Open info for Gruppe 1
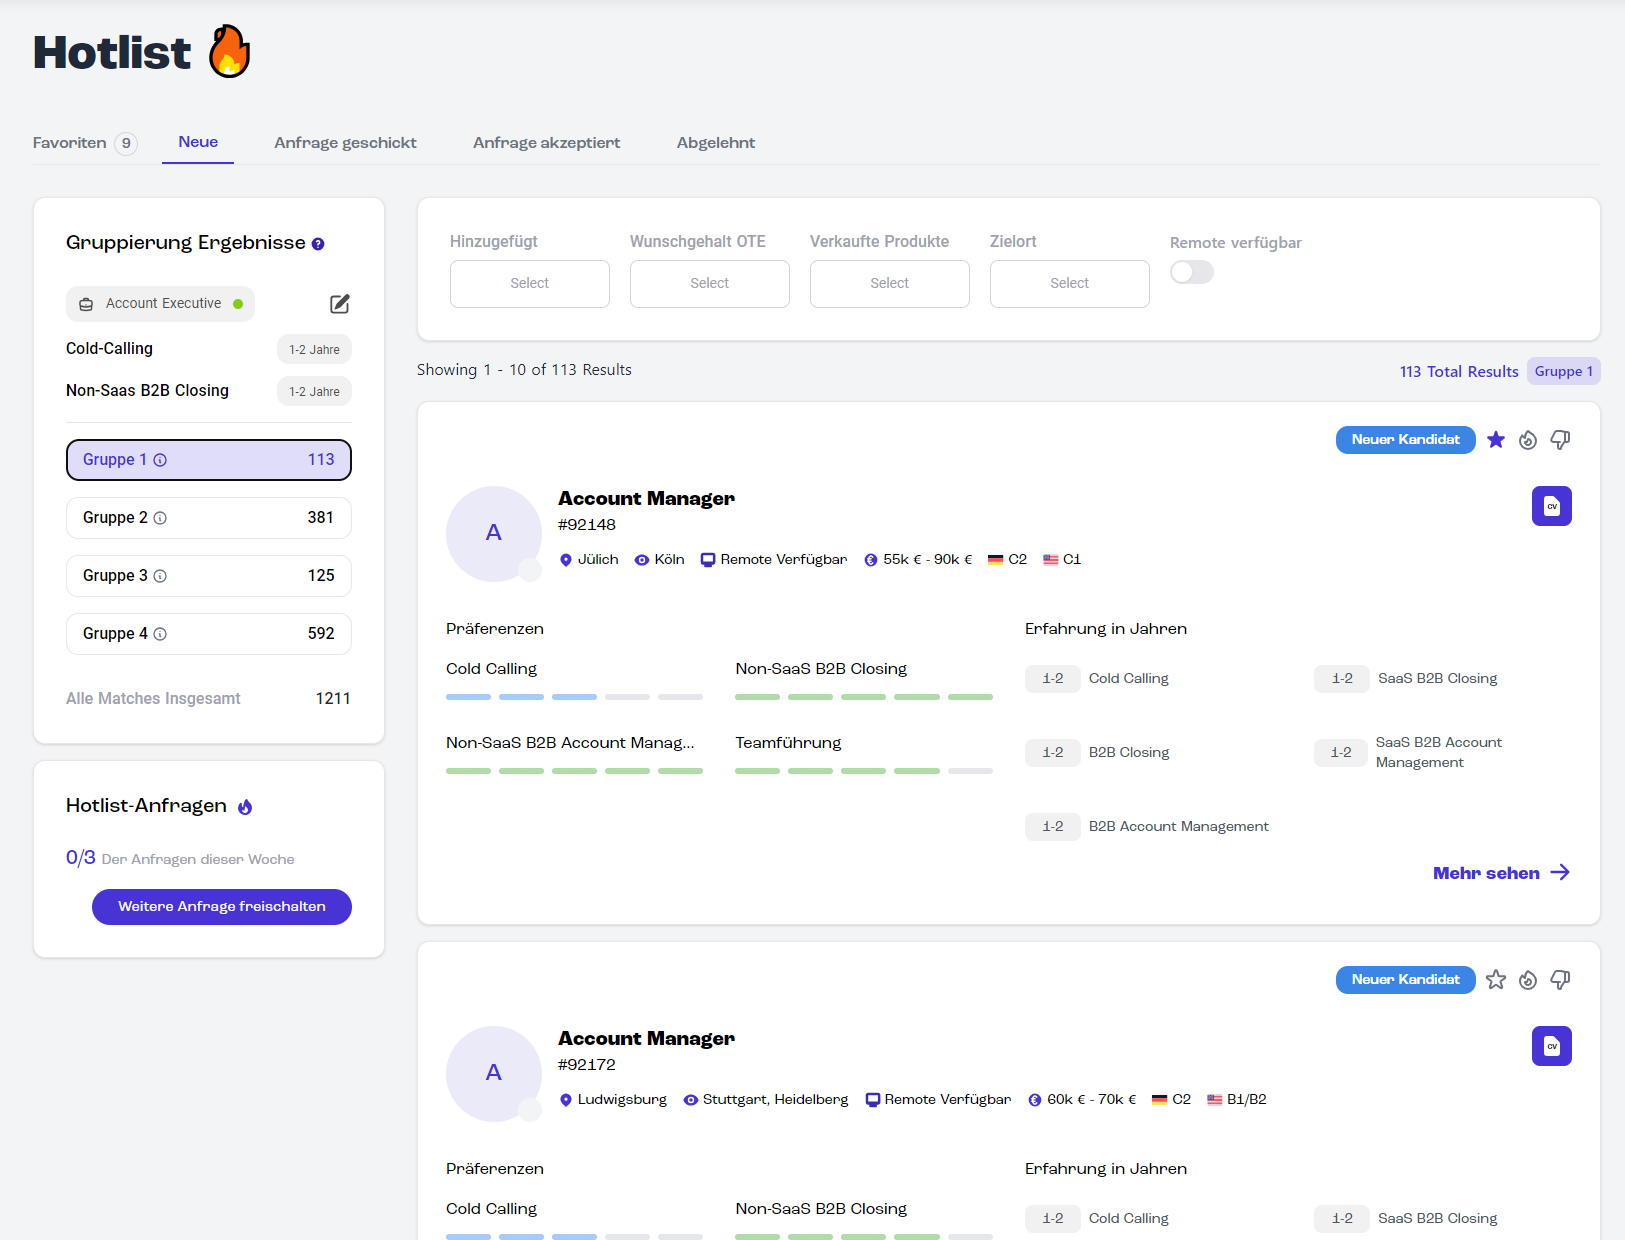The image size is (1625, 1240). coord(160,460)
